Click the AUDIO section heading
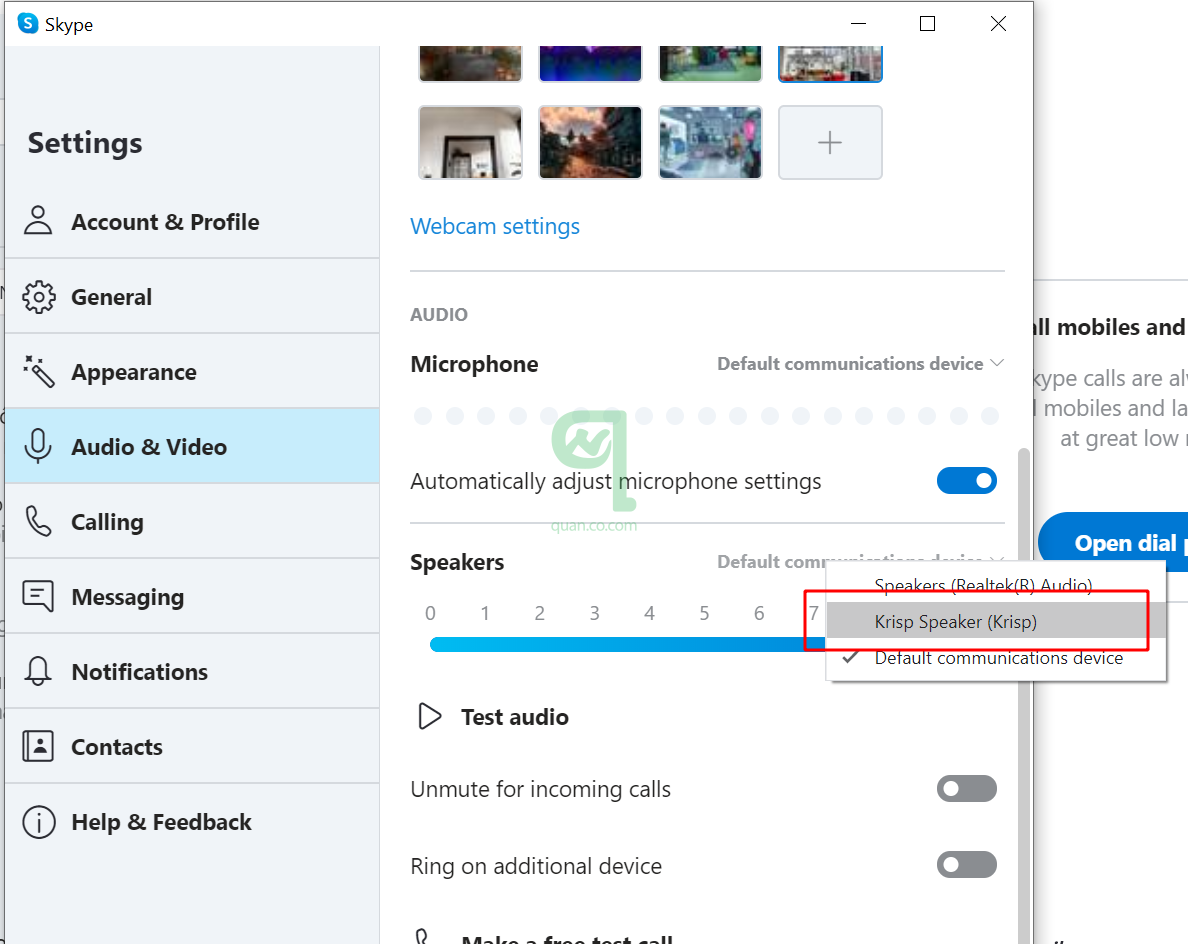 tap(439, 314)
